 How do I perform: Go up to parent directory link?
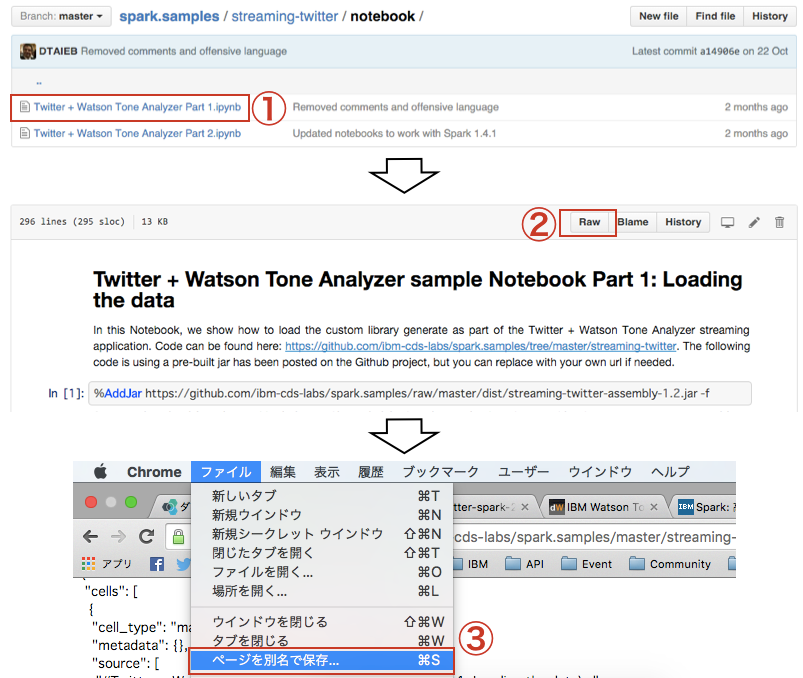39,82
